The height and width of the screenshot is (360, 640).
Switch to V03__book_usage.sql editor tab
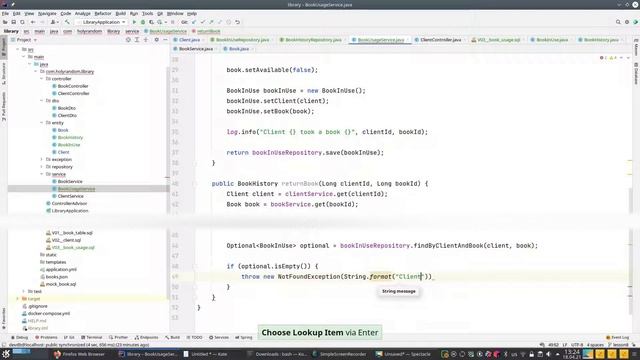click(x=498, y=40)
